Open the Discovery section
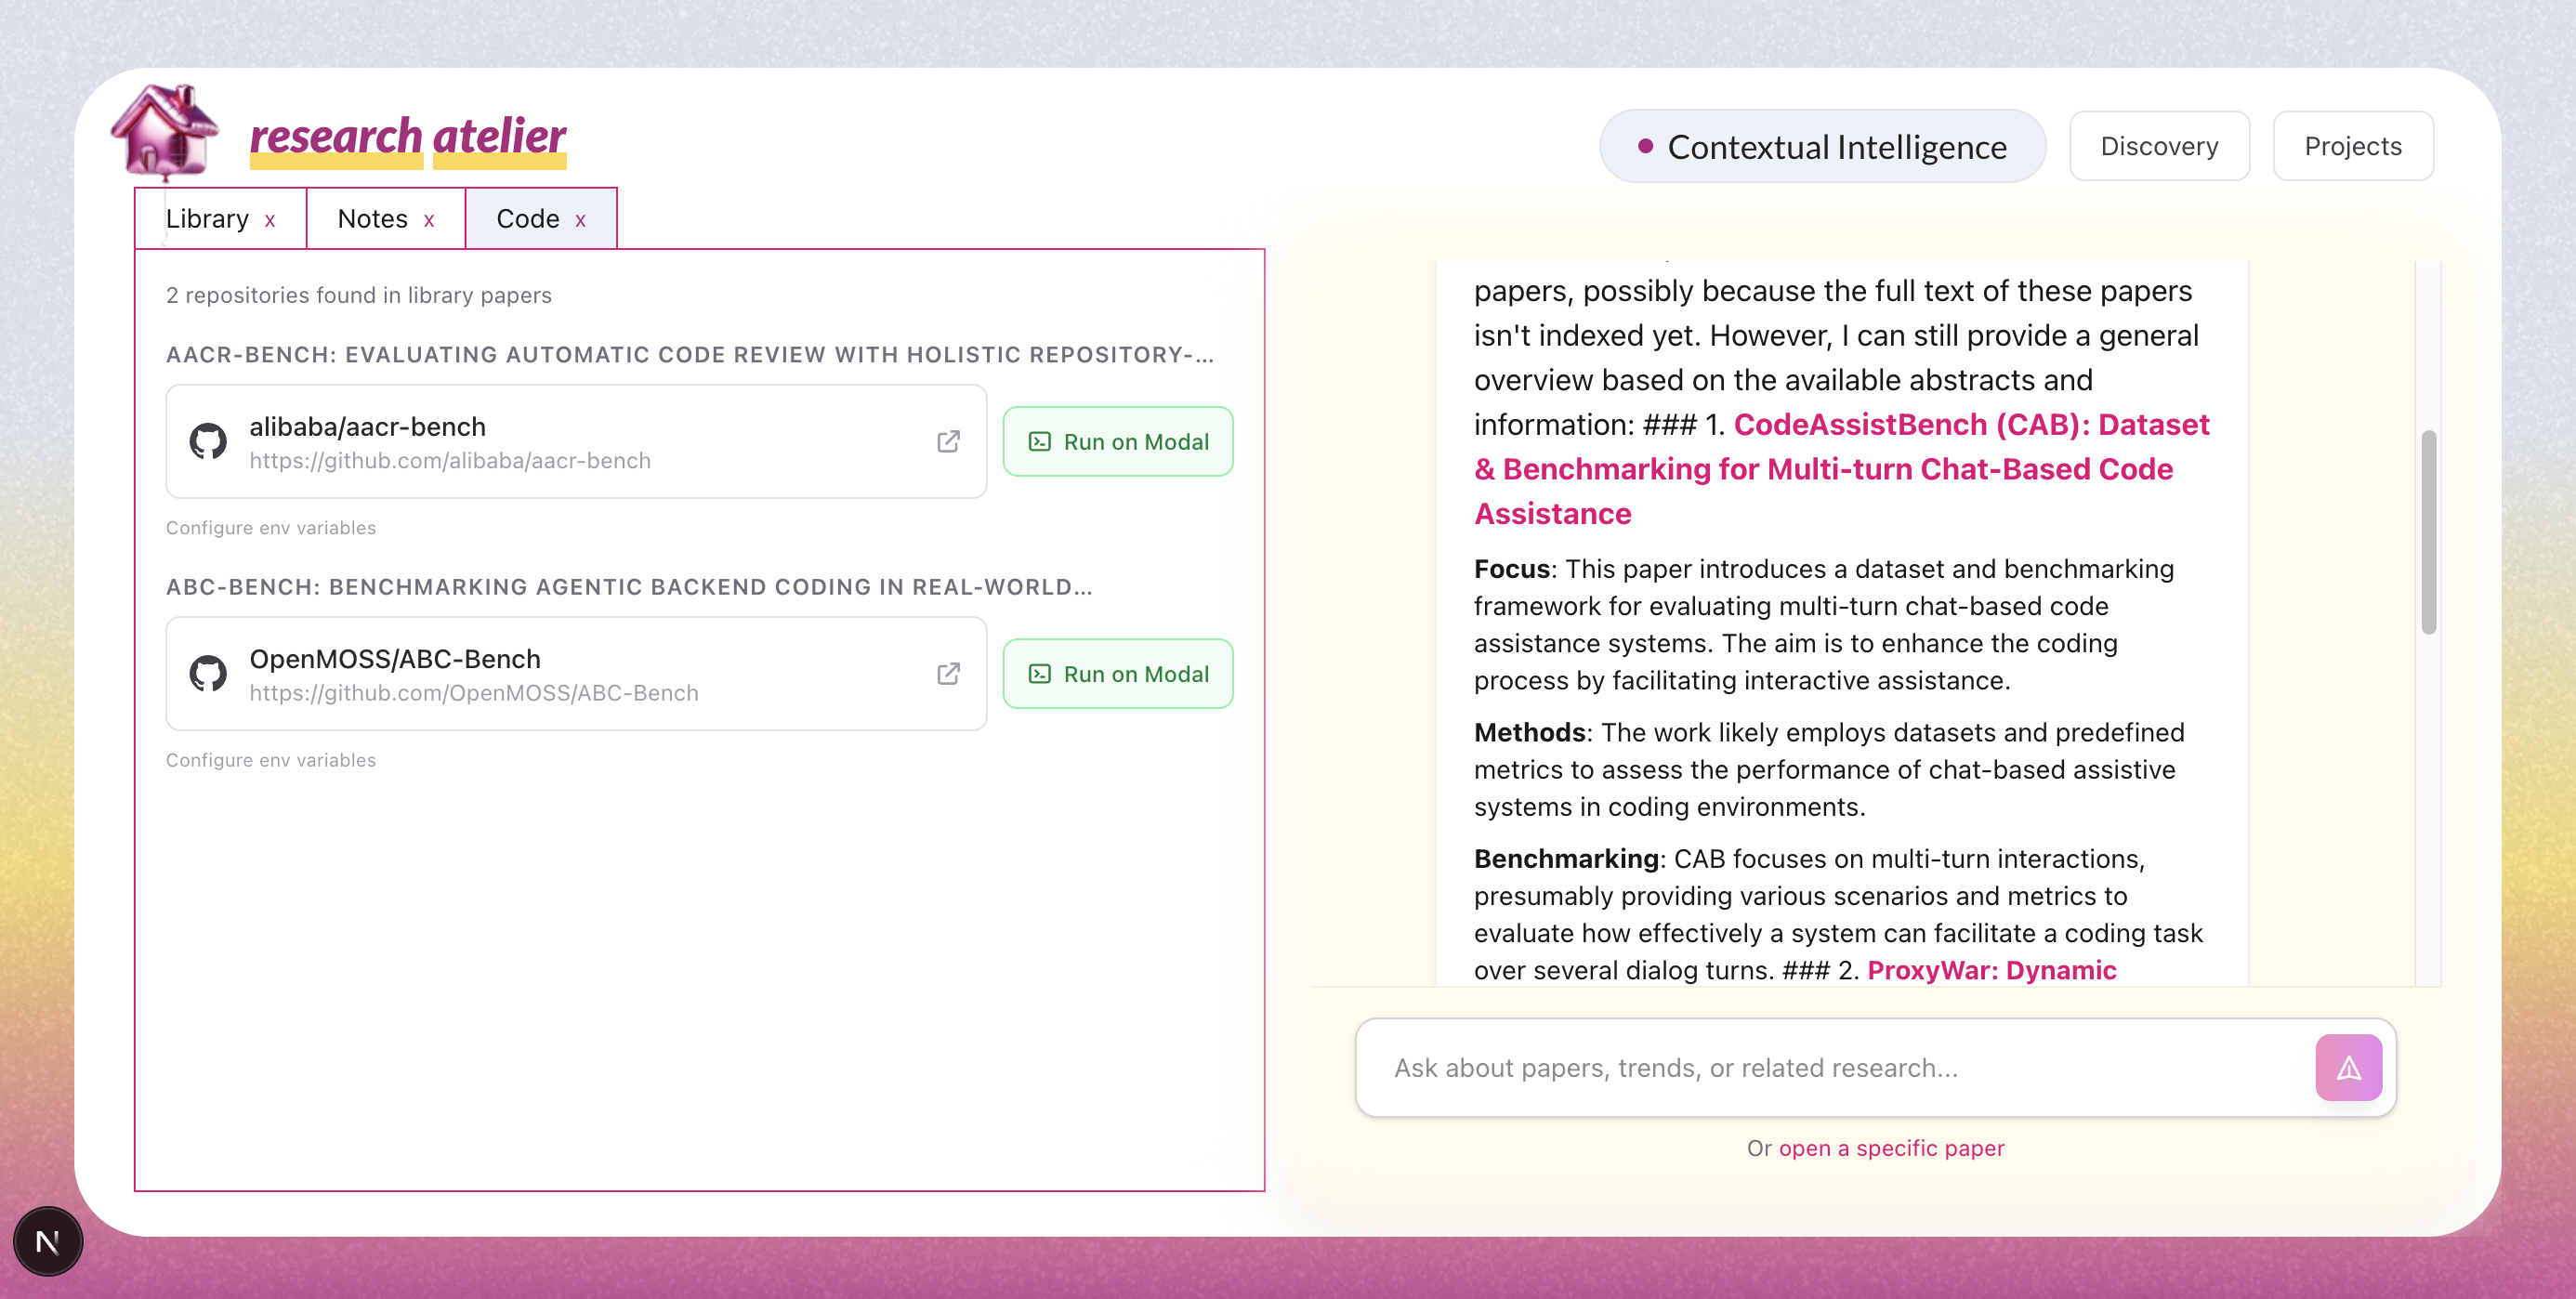This screenshot has width=2576, height=1299. pos(2158,147)
